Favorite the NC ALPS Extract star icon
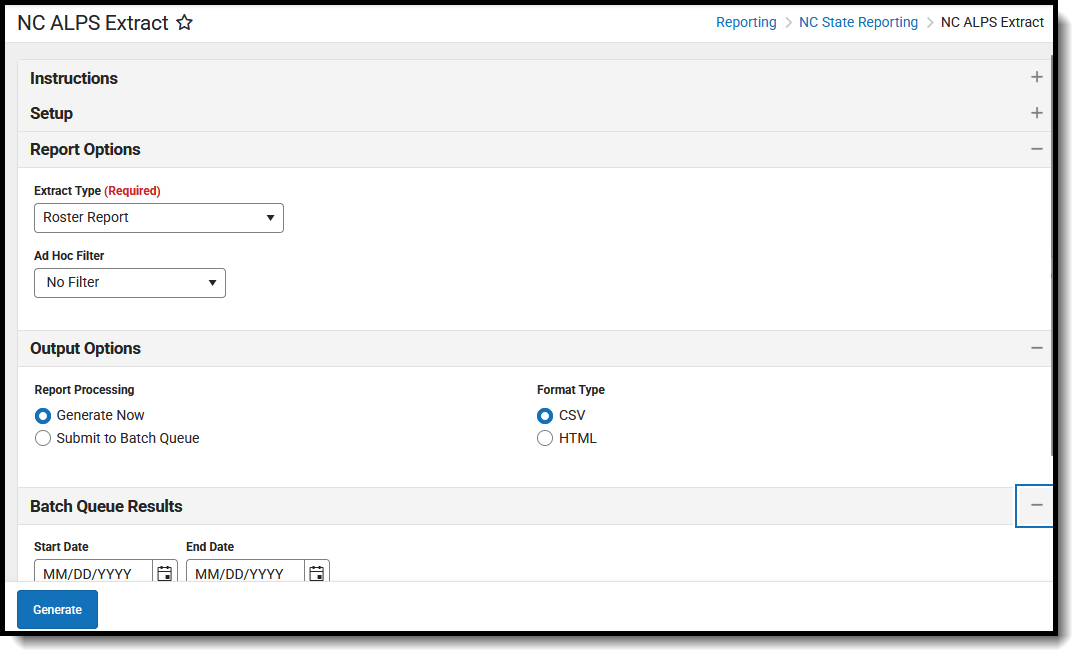The image size is (1083, 661). [x=184, y=23]
